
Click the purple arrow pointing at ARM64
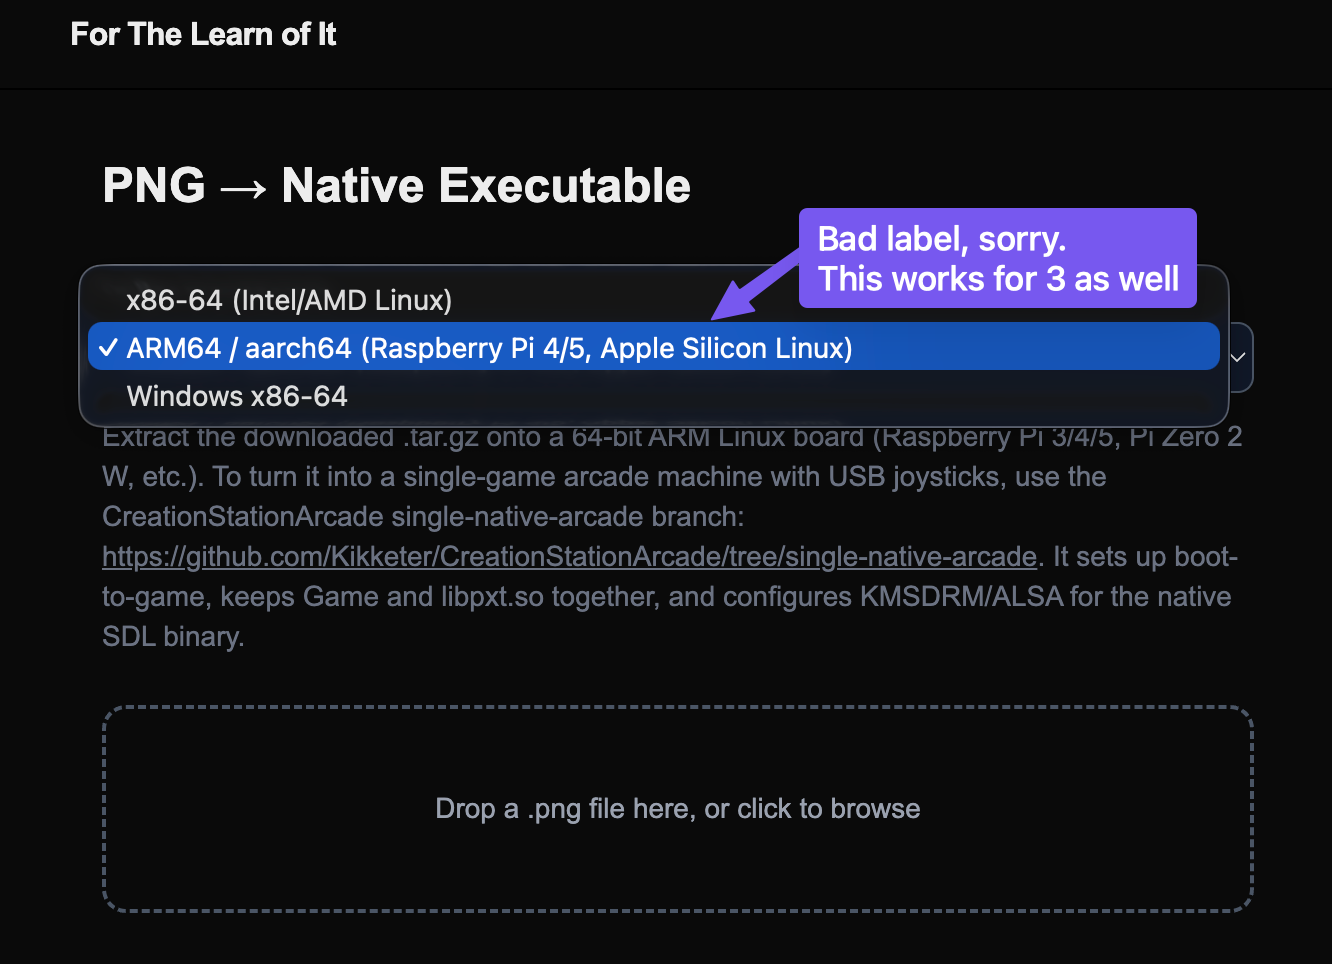pos(756,284)
